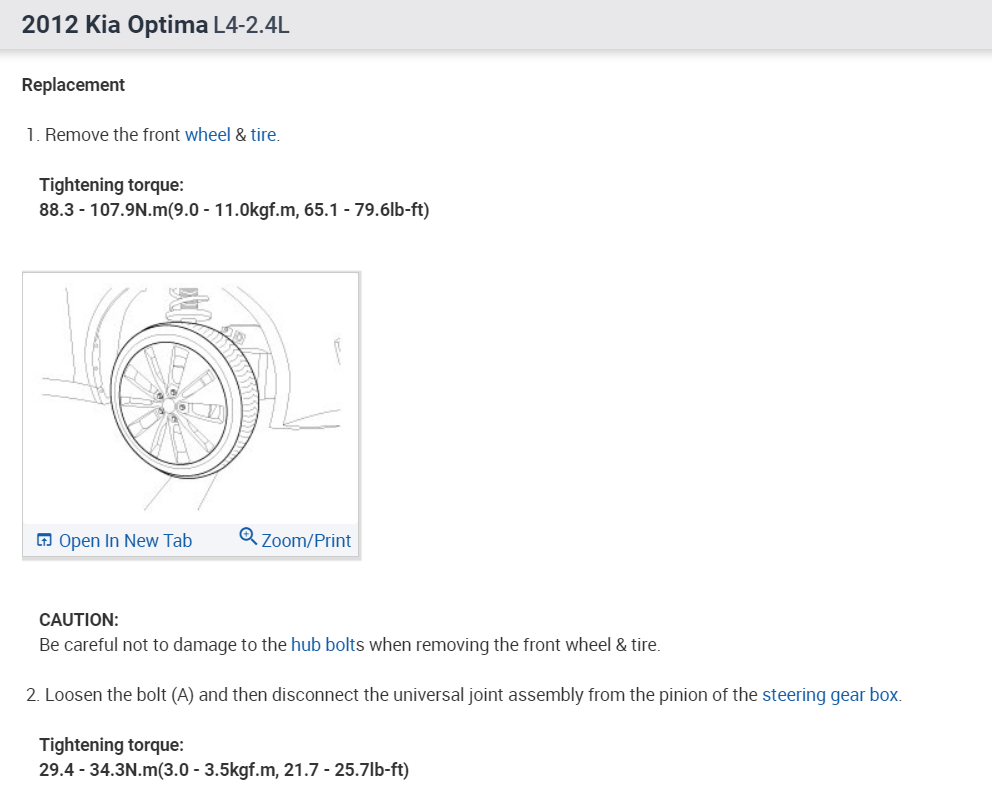Click the "Open In New Tab" text link

[x=125, y=541]
